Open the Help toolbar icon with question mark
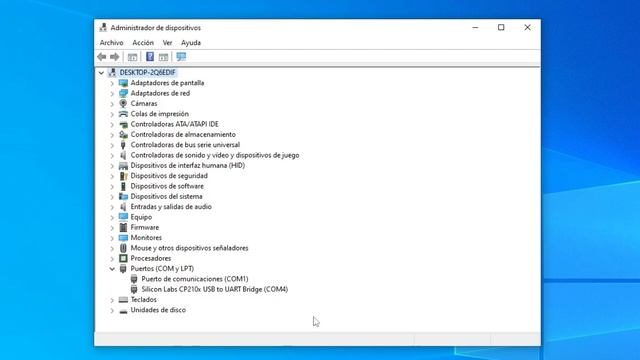Screen dimensions: 640x360 pos(150,57)
